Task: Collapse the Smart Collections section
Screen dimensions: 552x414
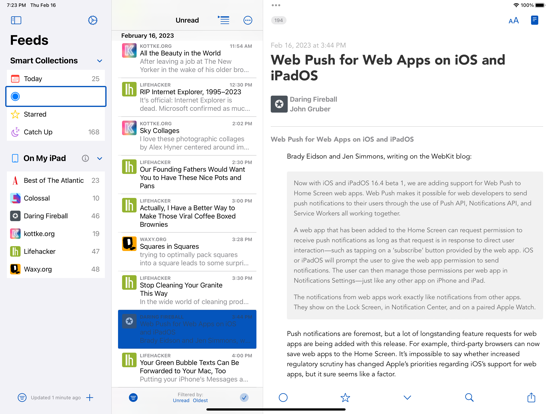Action: click(x=100, y=61)
